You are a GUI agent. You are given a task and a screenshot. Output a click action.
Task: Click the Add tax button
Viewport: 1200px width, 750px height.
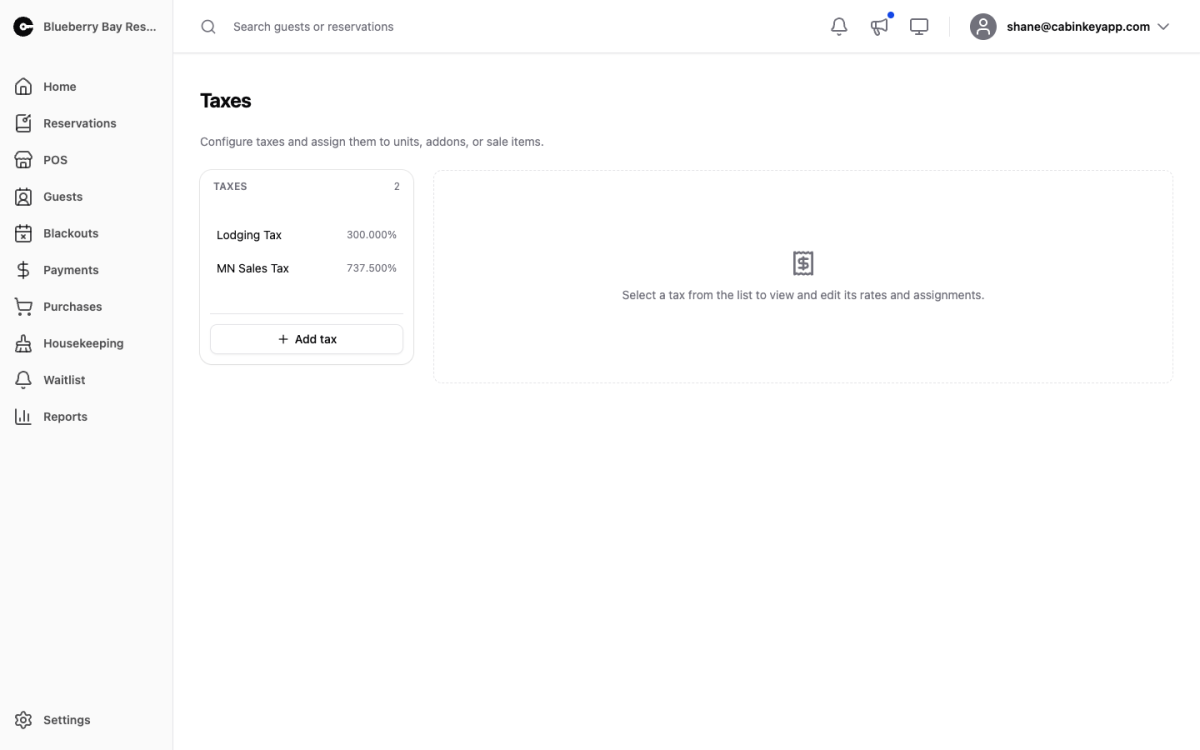[306, 339]
